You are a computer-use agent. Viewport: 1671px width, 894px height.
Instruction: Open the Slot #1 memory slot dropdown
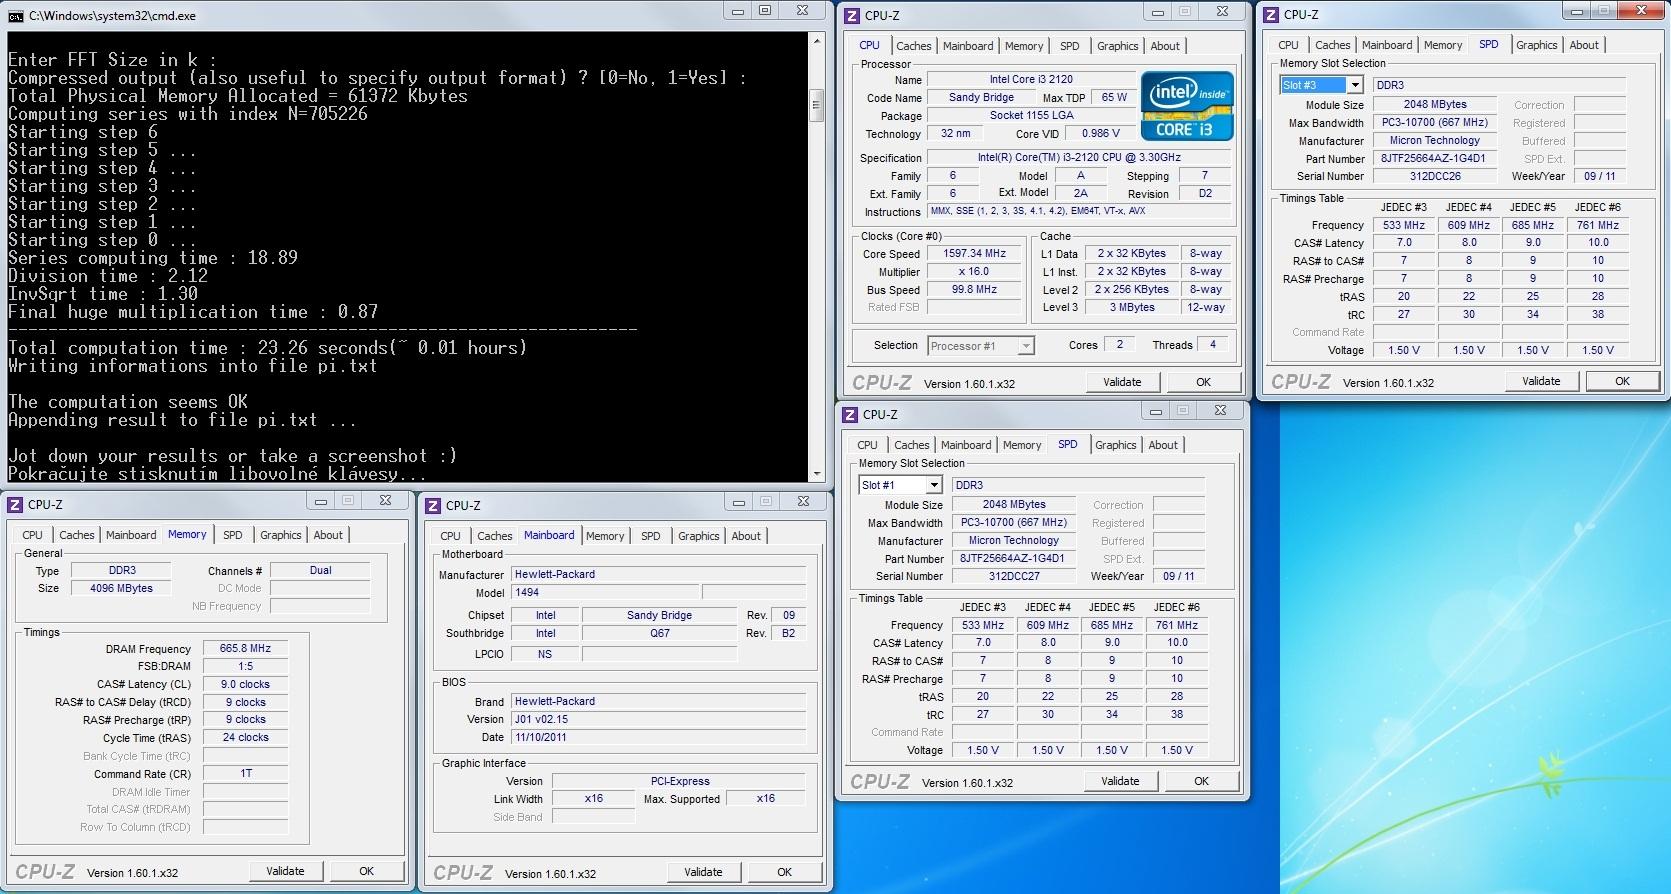point(933,485)
